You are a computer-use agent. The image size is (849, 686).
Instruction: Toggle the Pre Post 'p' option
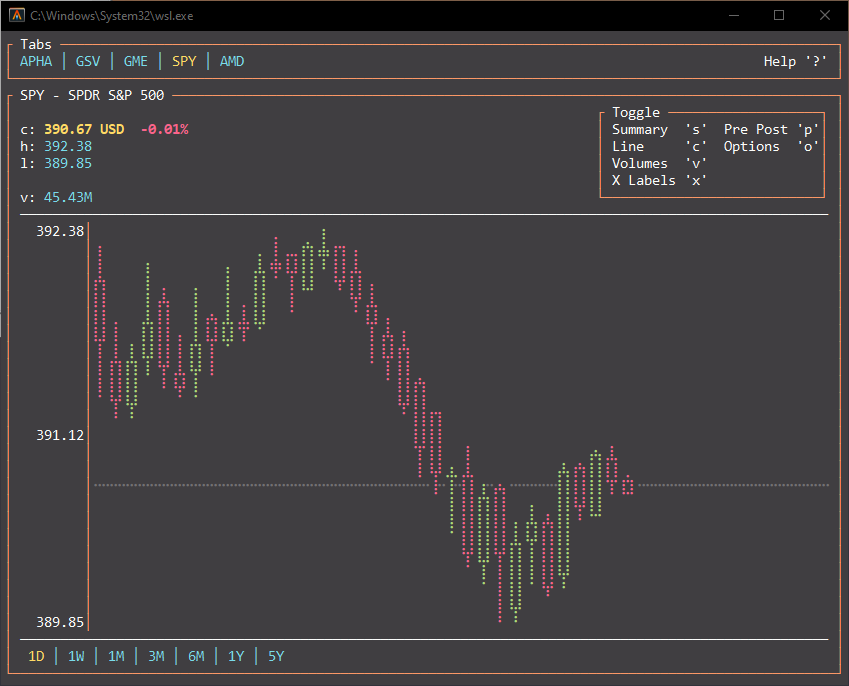coord(771,129)
